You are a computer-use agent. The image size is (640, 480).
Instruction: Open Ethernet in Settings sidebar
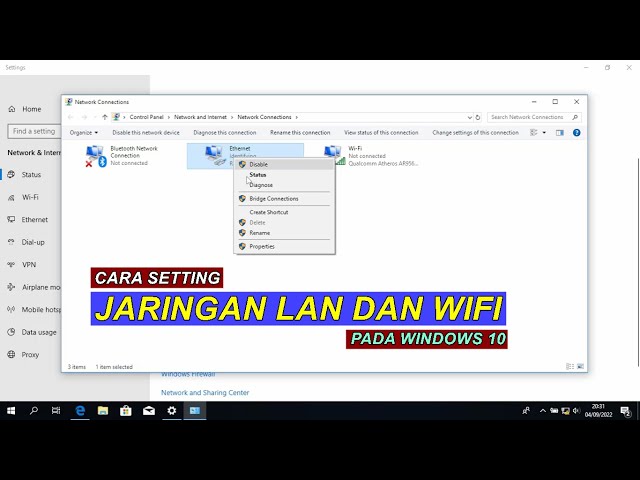tap(35, 220)
